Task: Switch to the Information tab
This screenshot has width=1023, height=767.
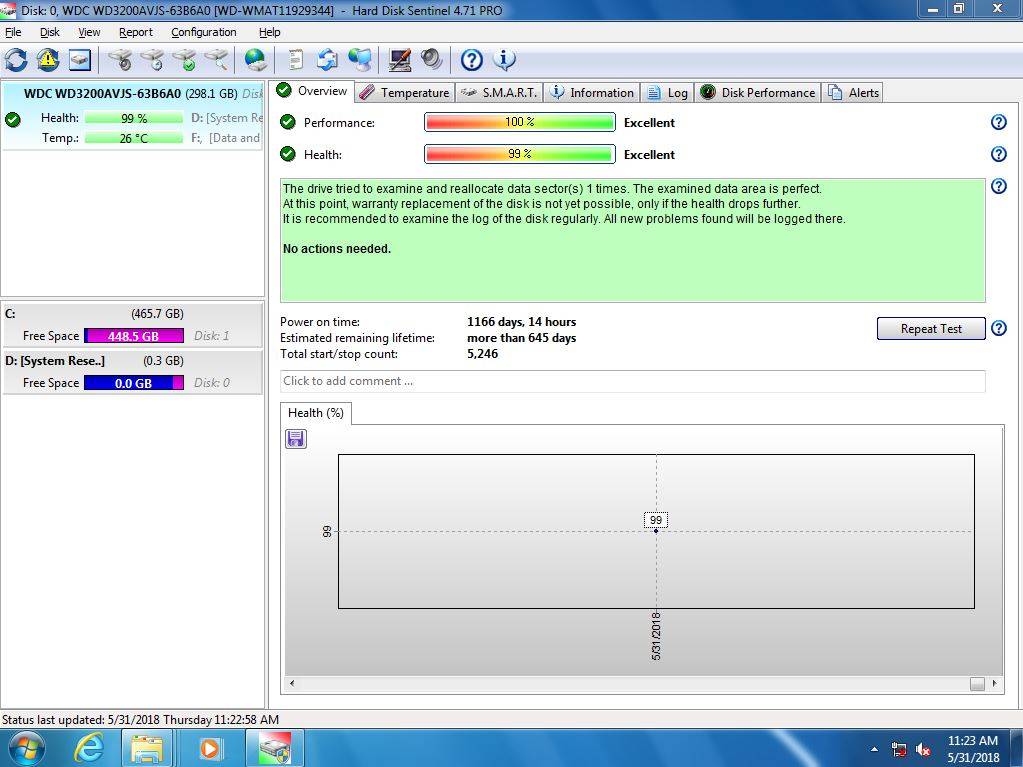Action: pos(592,93)
